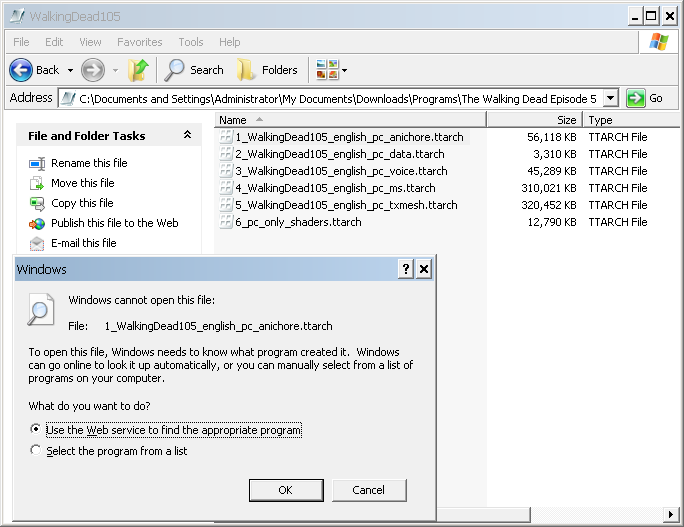Click Copy this file link
The height and width of the screenshot is (527, 684).
click(x=82, y=203)
